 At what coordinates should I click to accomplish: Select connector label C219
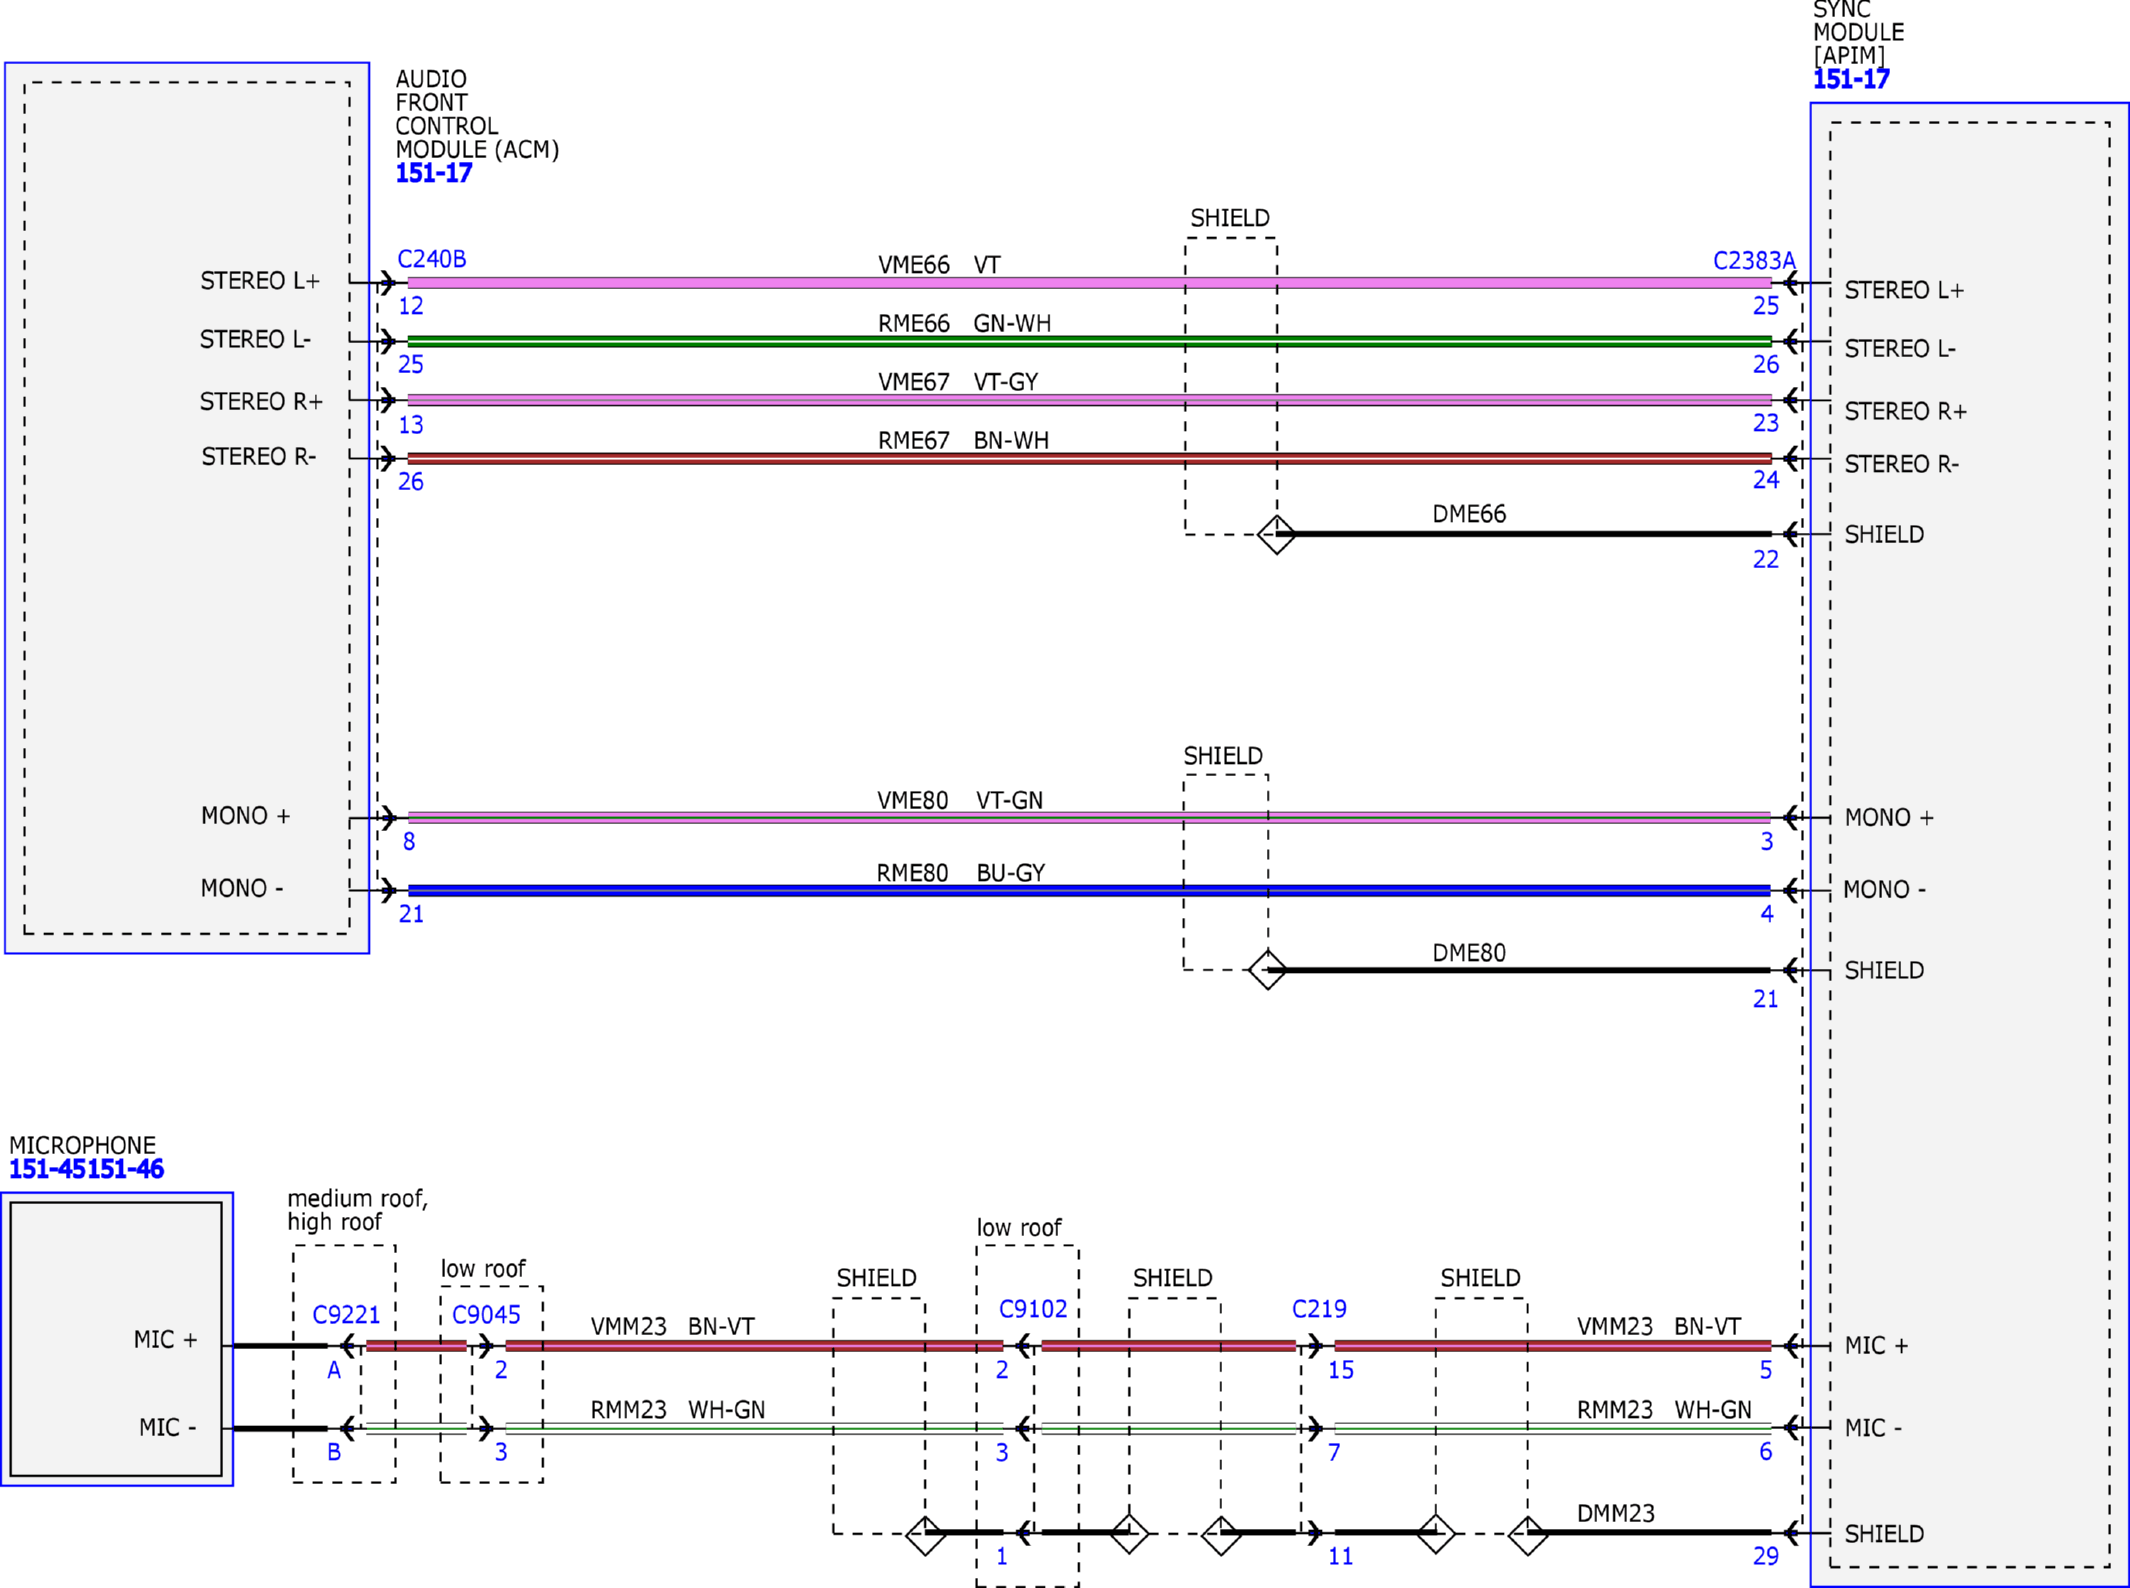click(1319, 1309)
